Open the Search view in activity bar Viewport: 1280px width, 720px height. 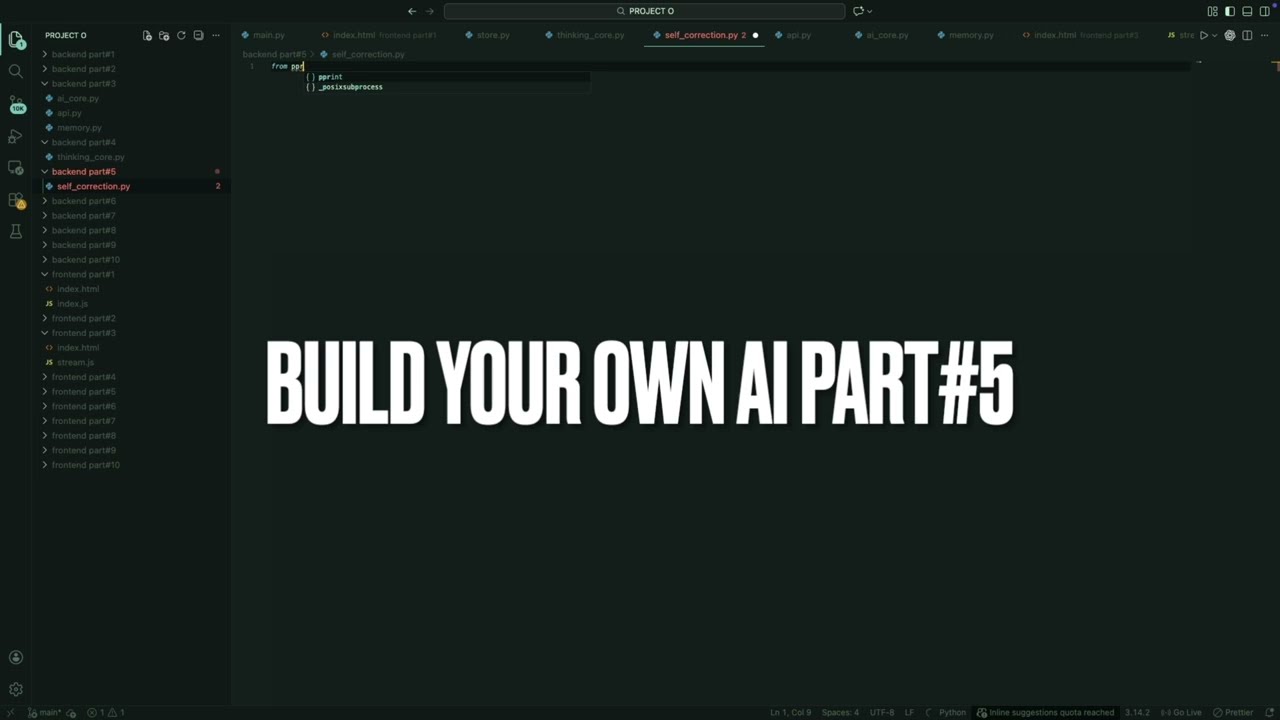(16, 71)
